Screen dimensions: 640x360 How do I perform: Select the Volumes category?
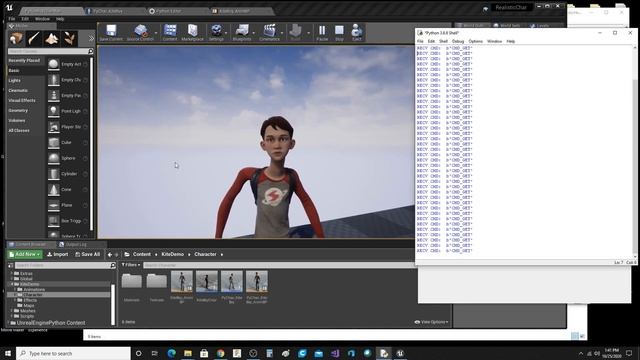[x=17, y=120]
